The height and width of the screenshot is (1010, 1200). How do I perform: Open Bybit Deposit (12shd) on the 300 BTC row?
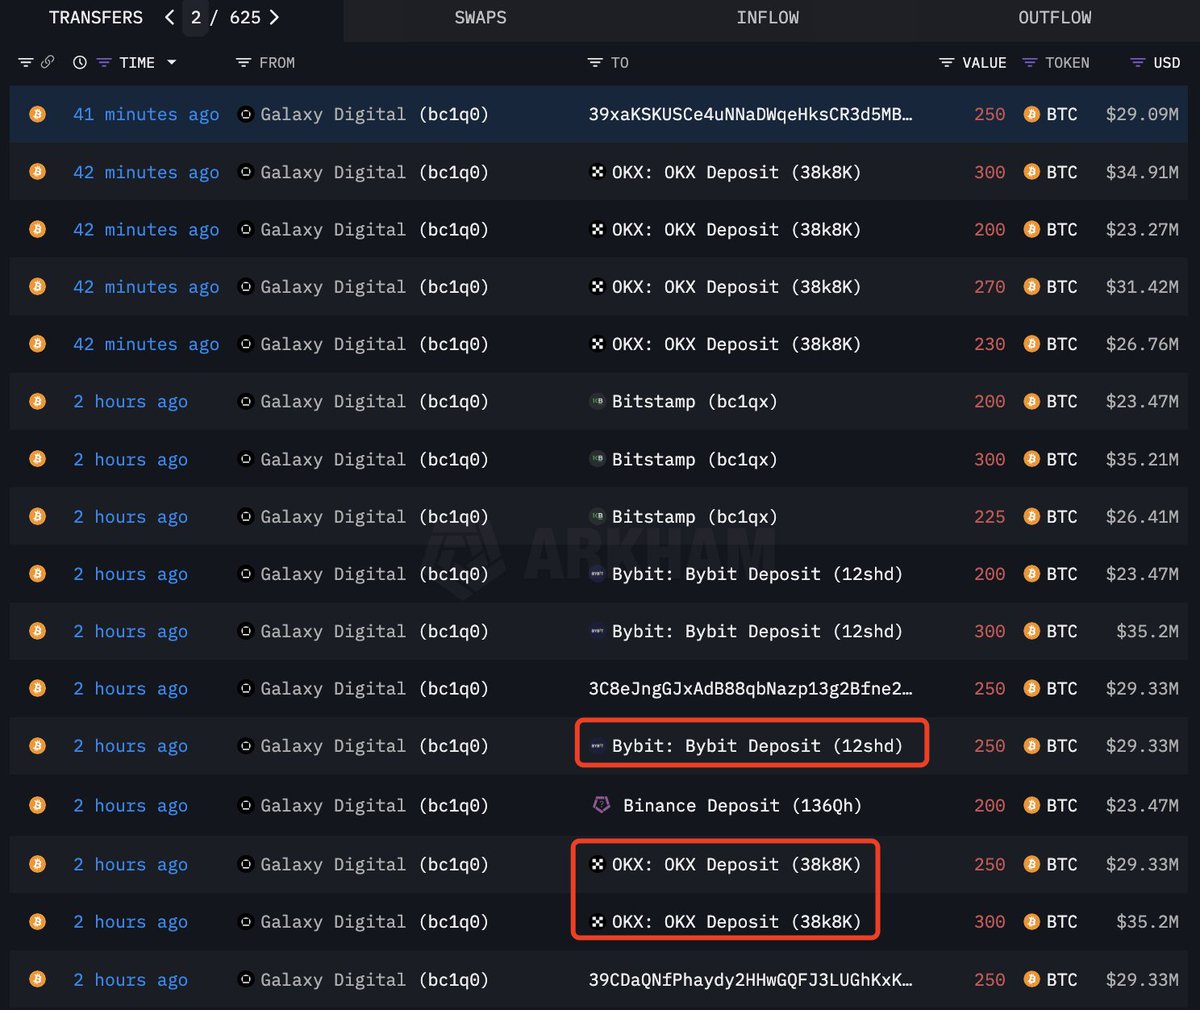point(757,631)
